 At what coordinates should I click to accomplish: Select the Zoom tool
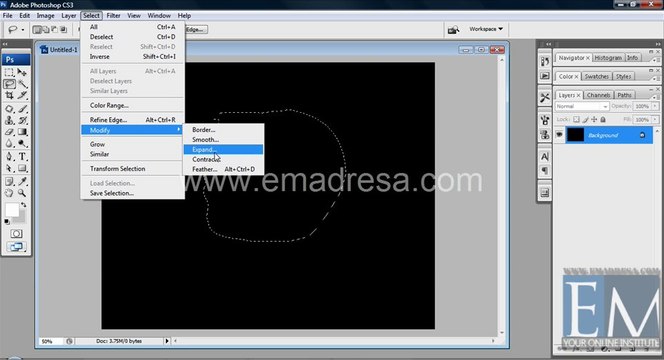[22, 194]
